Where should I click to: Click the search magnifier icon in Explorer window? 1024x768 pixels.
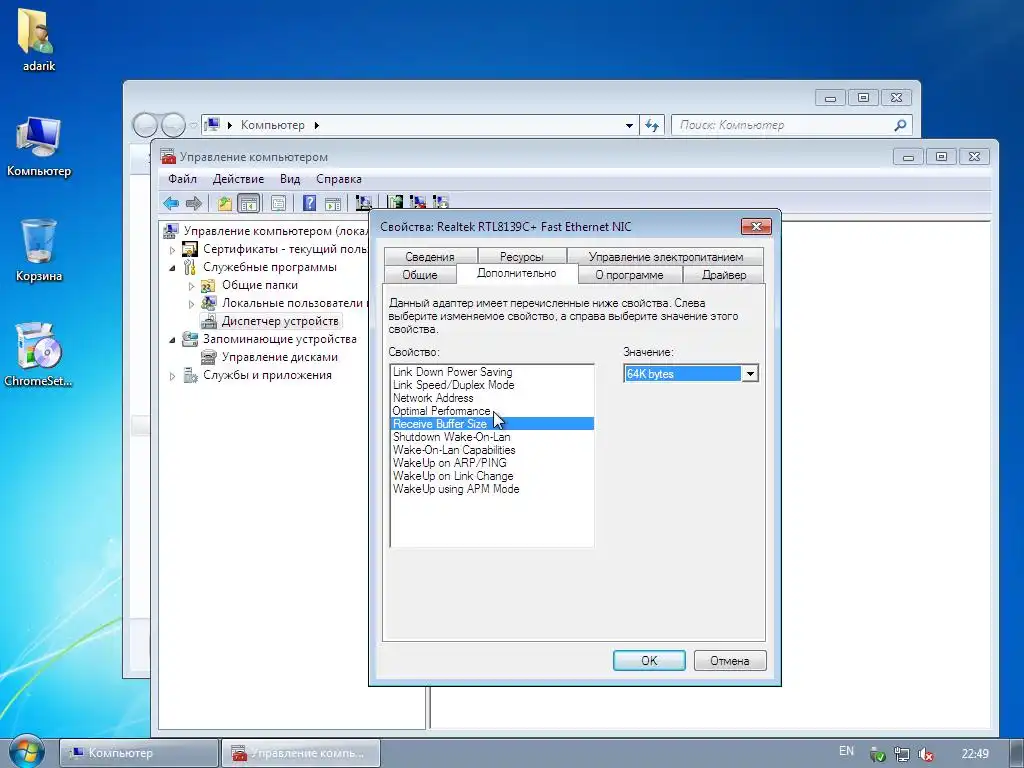(900, 125)
